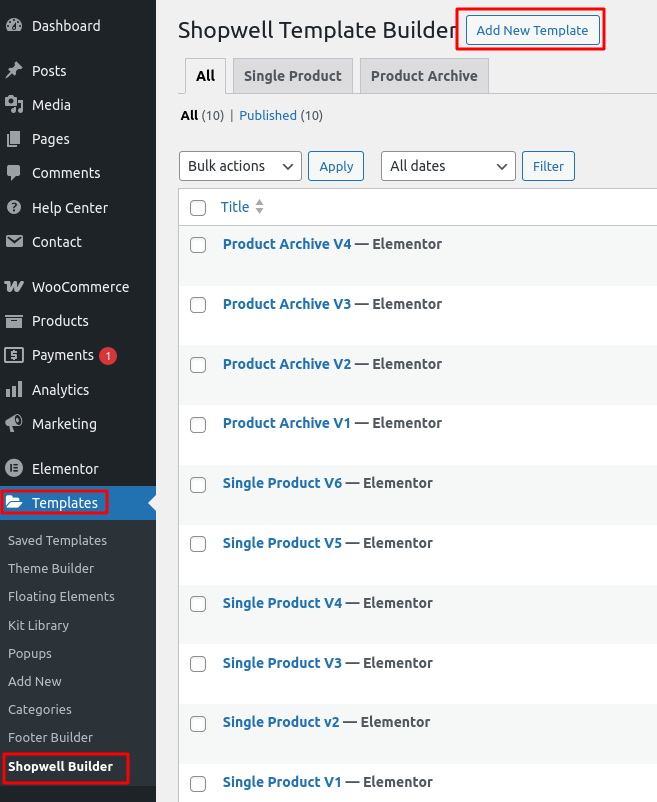
Task: Open the WooCommerce menu label
Action: [x=80, y=286]
